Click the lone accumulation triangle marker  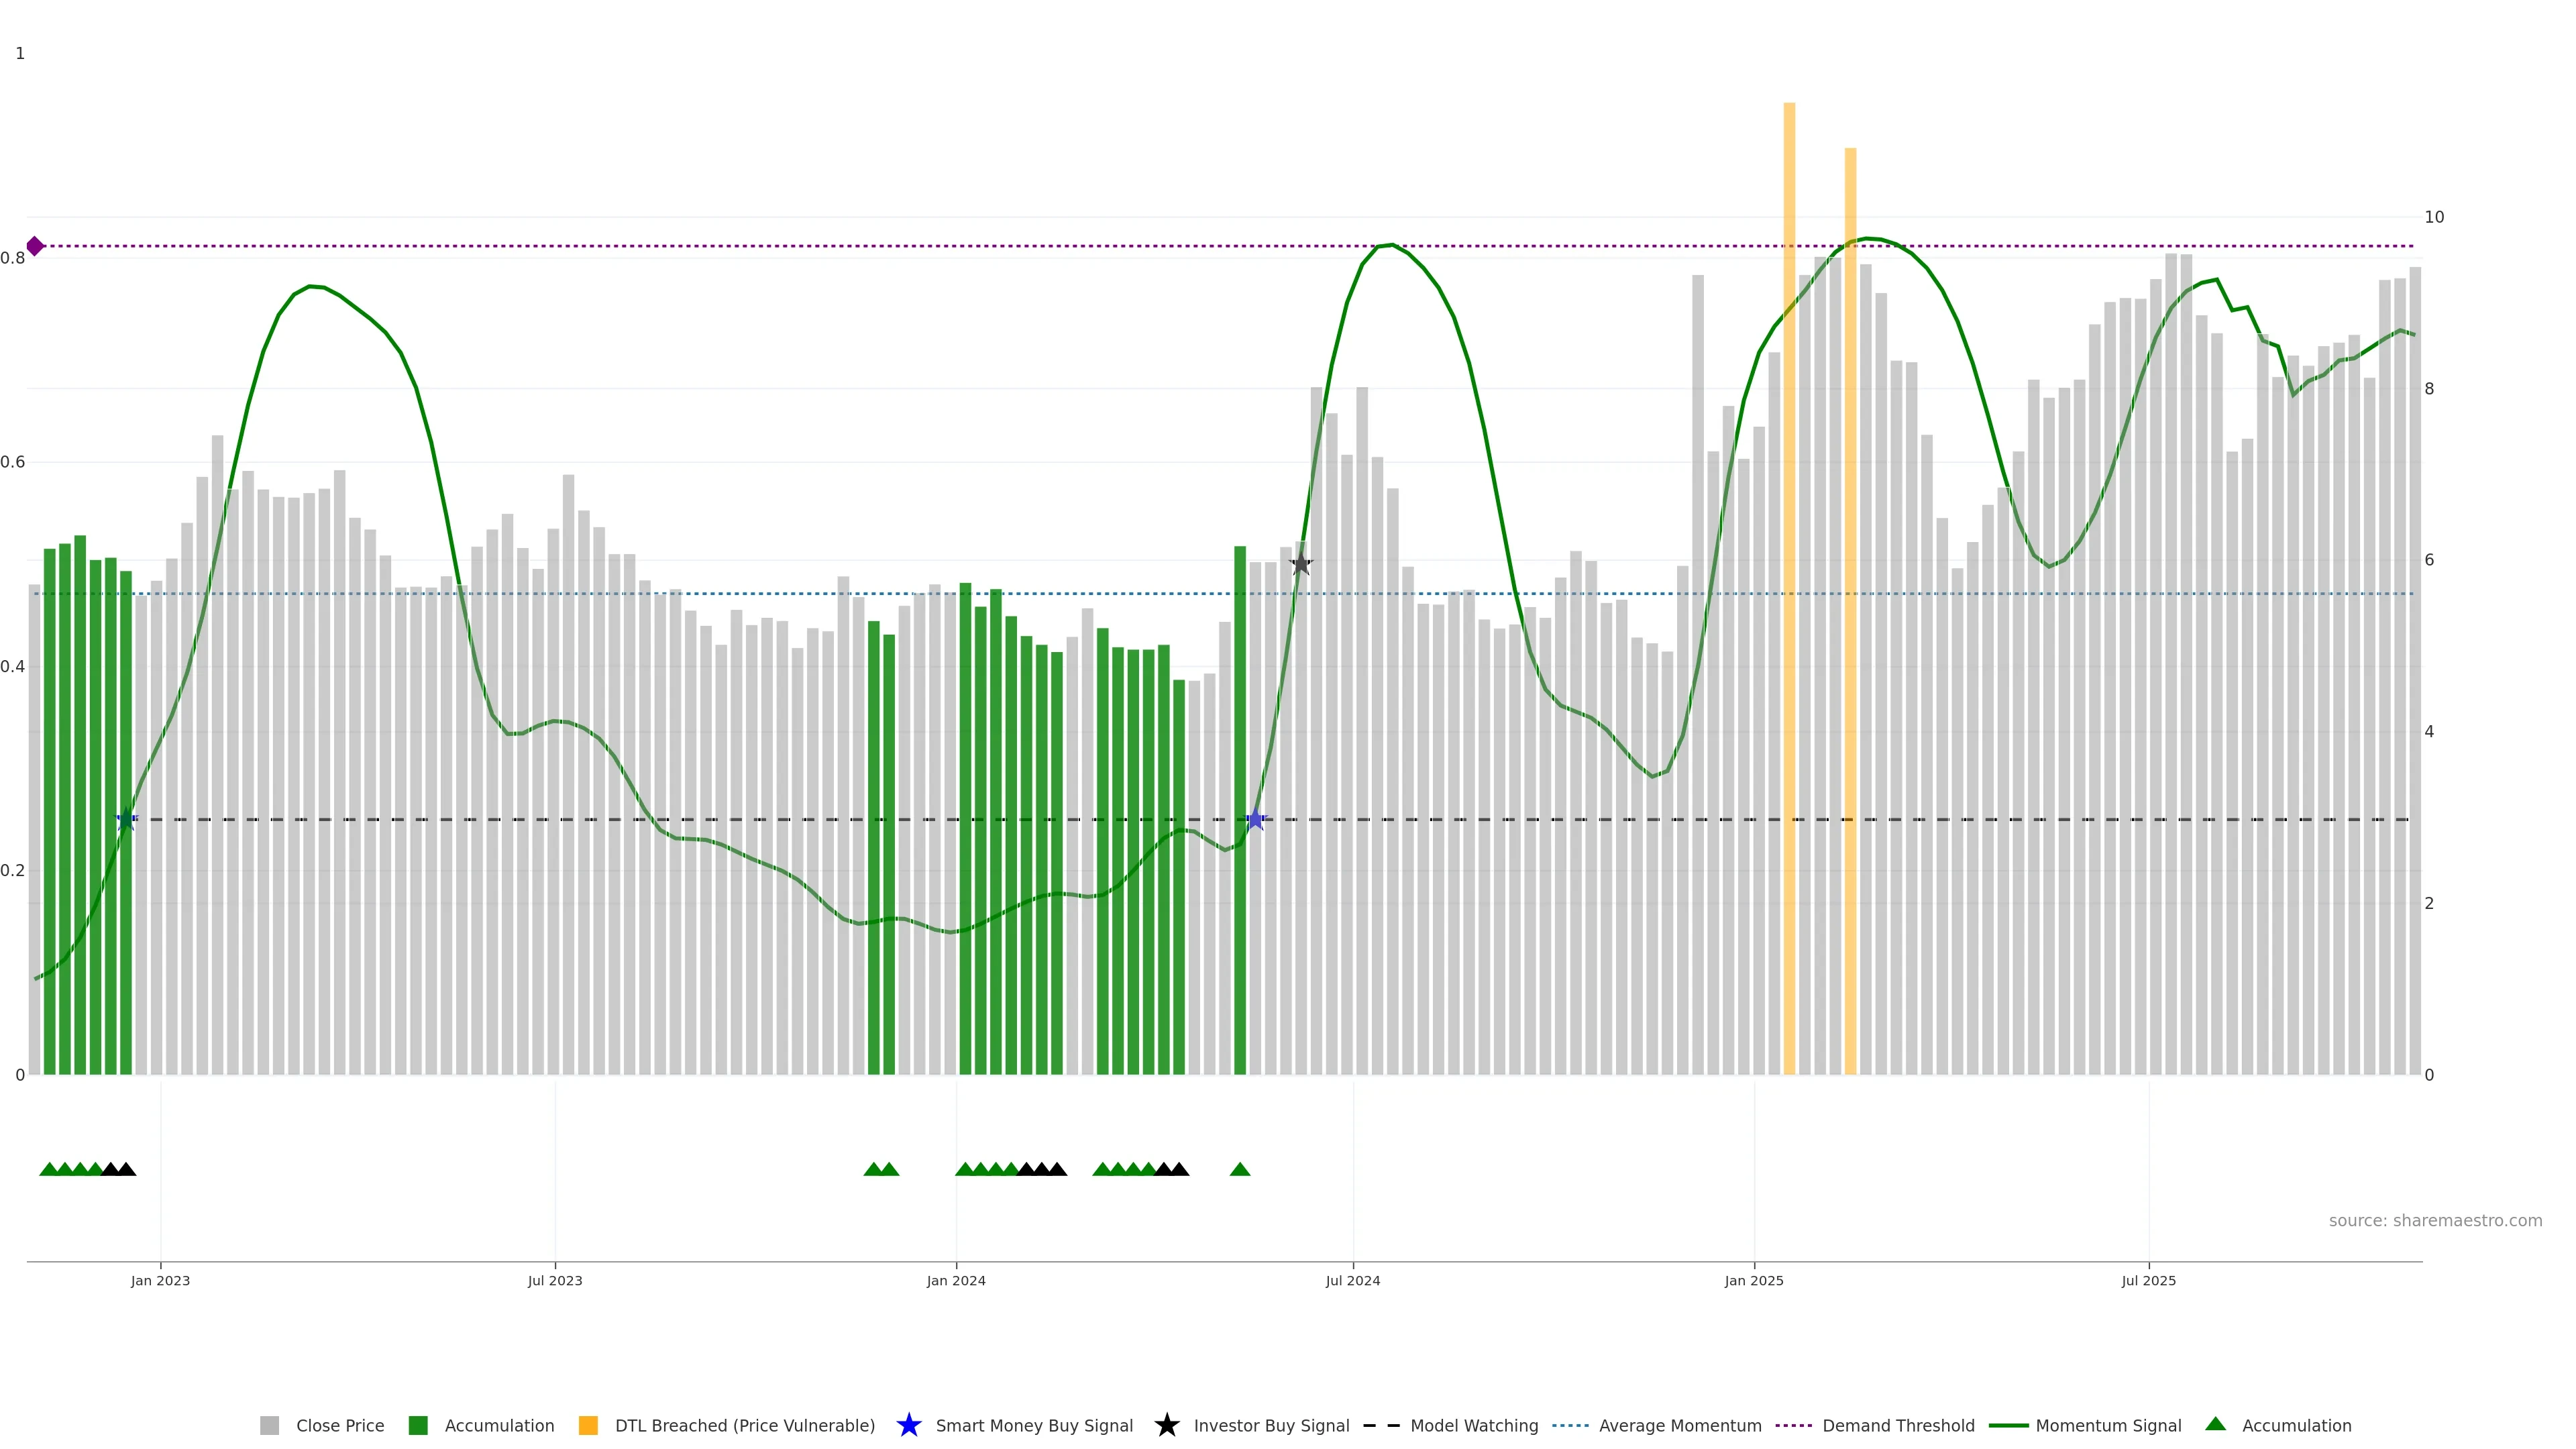1240,1169
